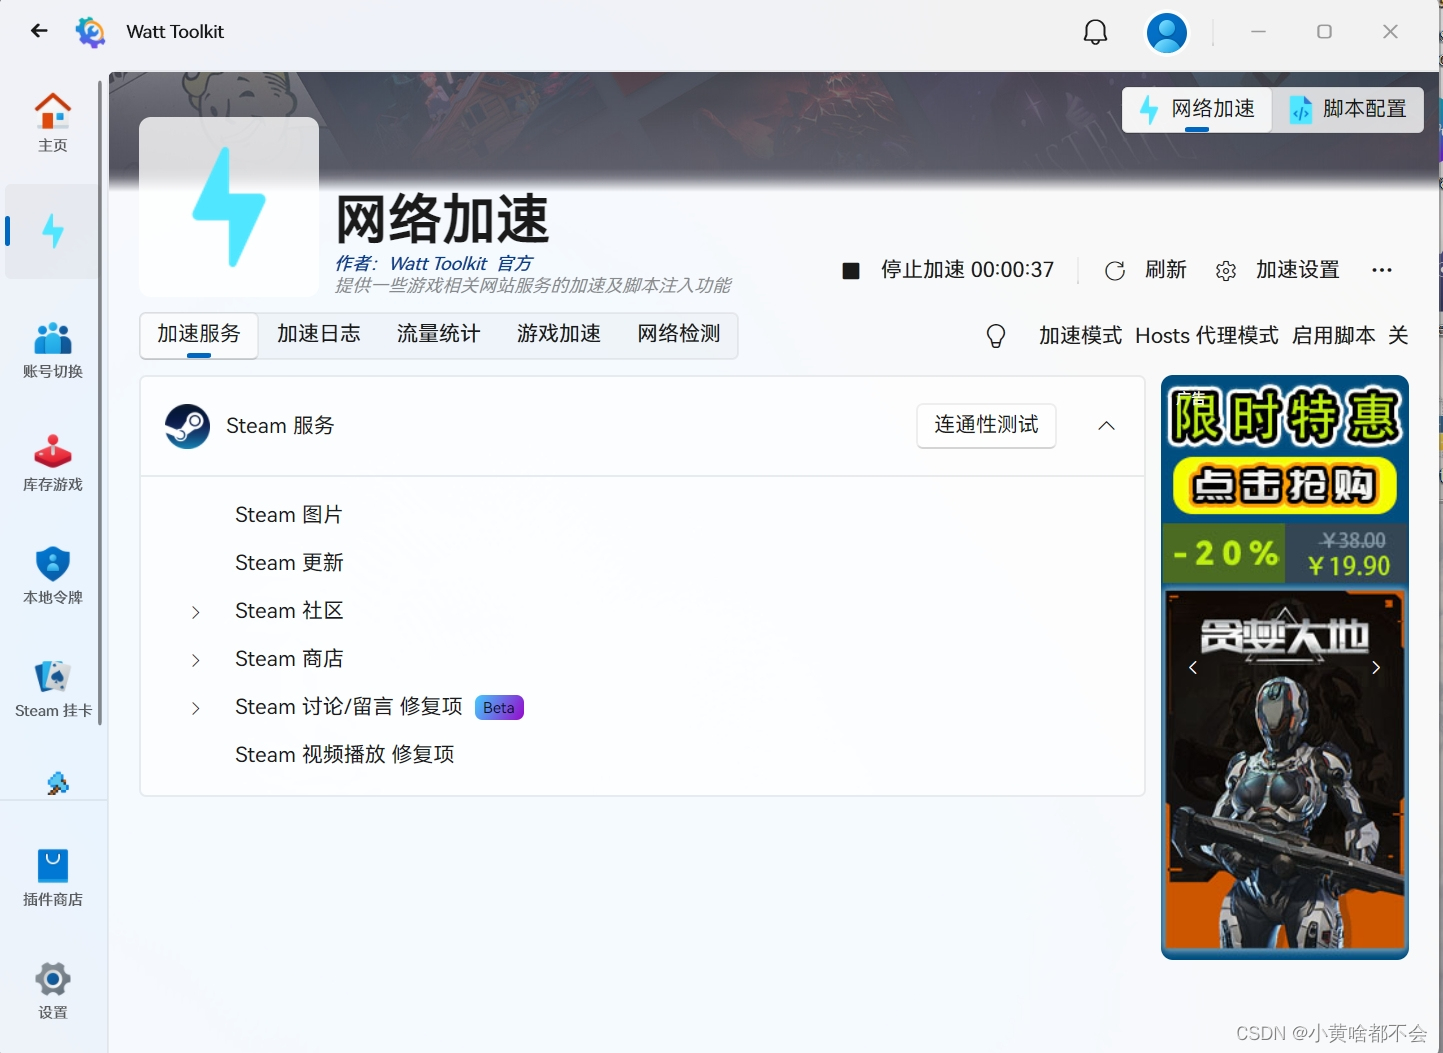The width and height of the screenshot is (1443, 1053).
Task: Open the 主页 home sidebar icon
Action: [53, 123]
